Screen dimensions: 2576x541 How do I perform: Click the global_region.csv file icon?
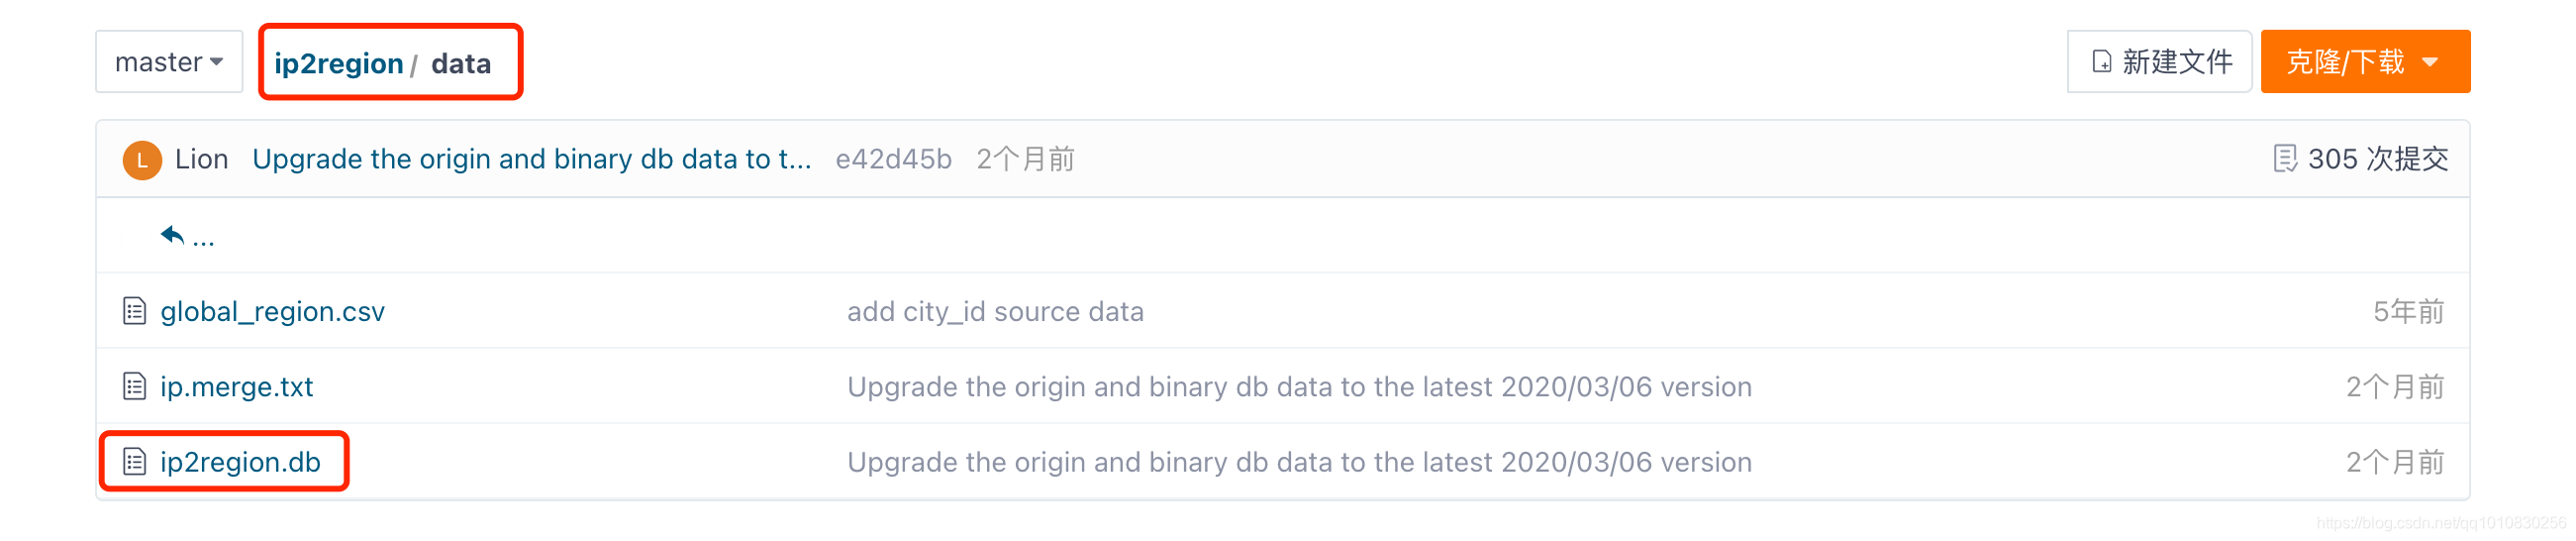coord(134,311)
